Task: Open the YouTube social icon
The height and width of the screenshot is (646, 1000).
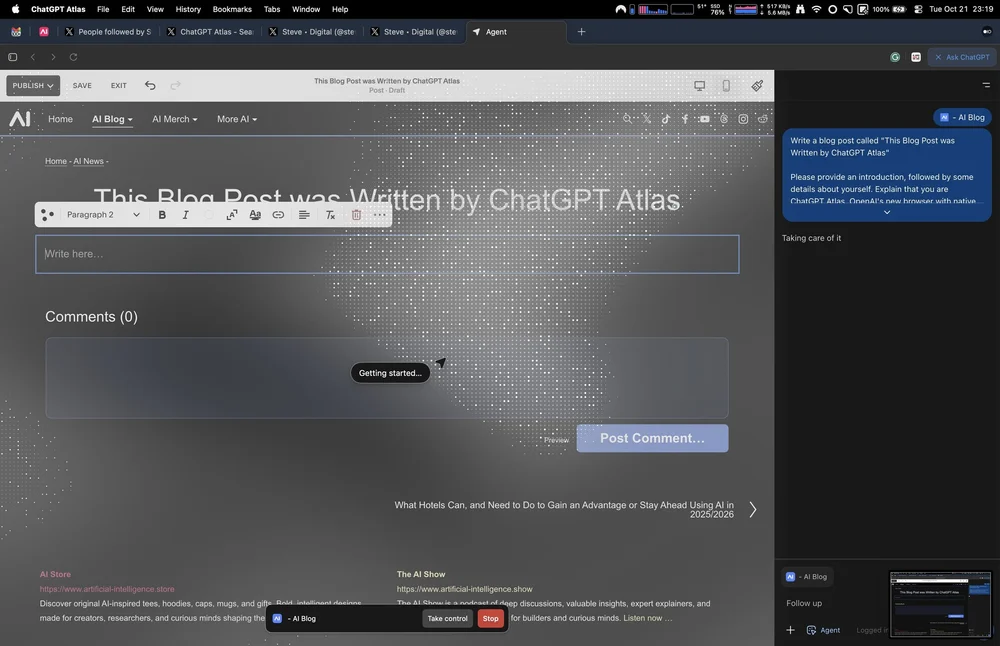Action: coord(704,119)
